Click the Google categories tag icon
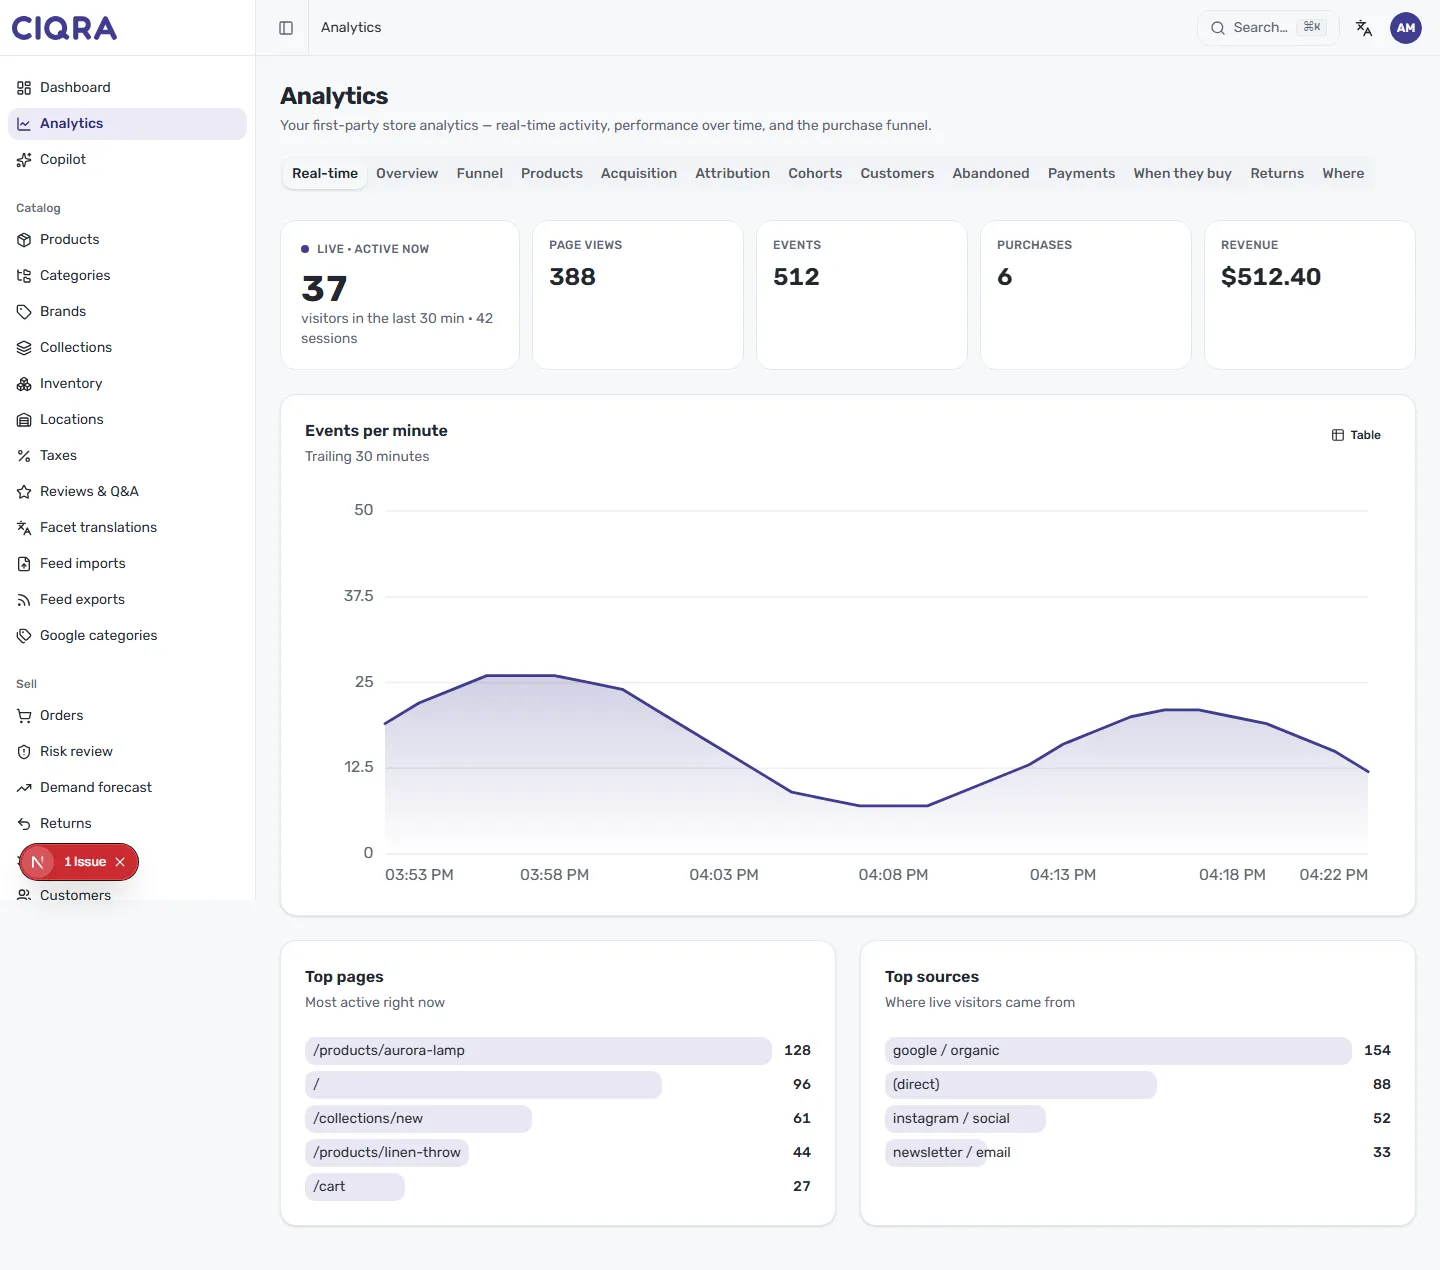 24,636
